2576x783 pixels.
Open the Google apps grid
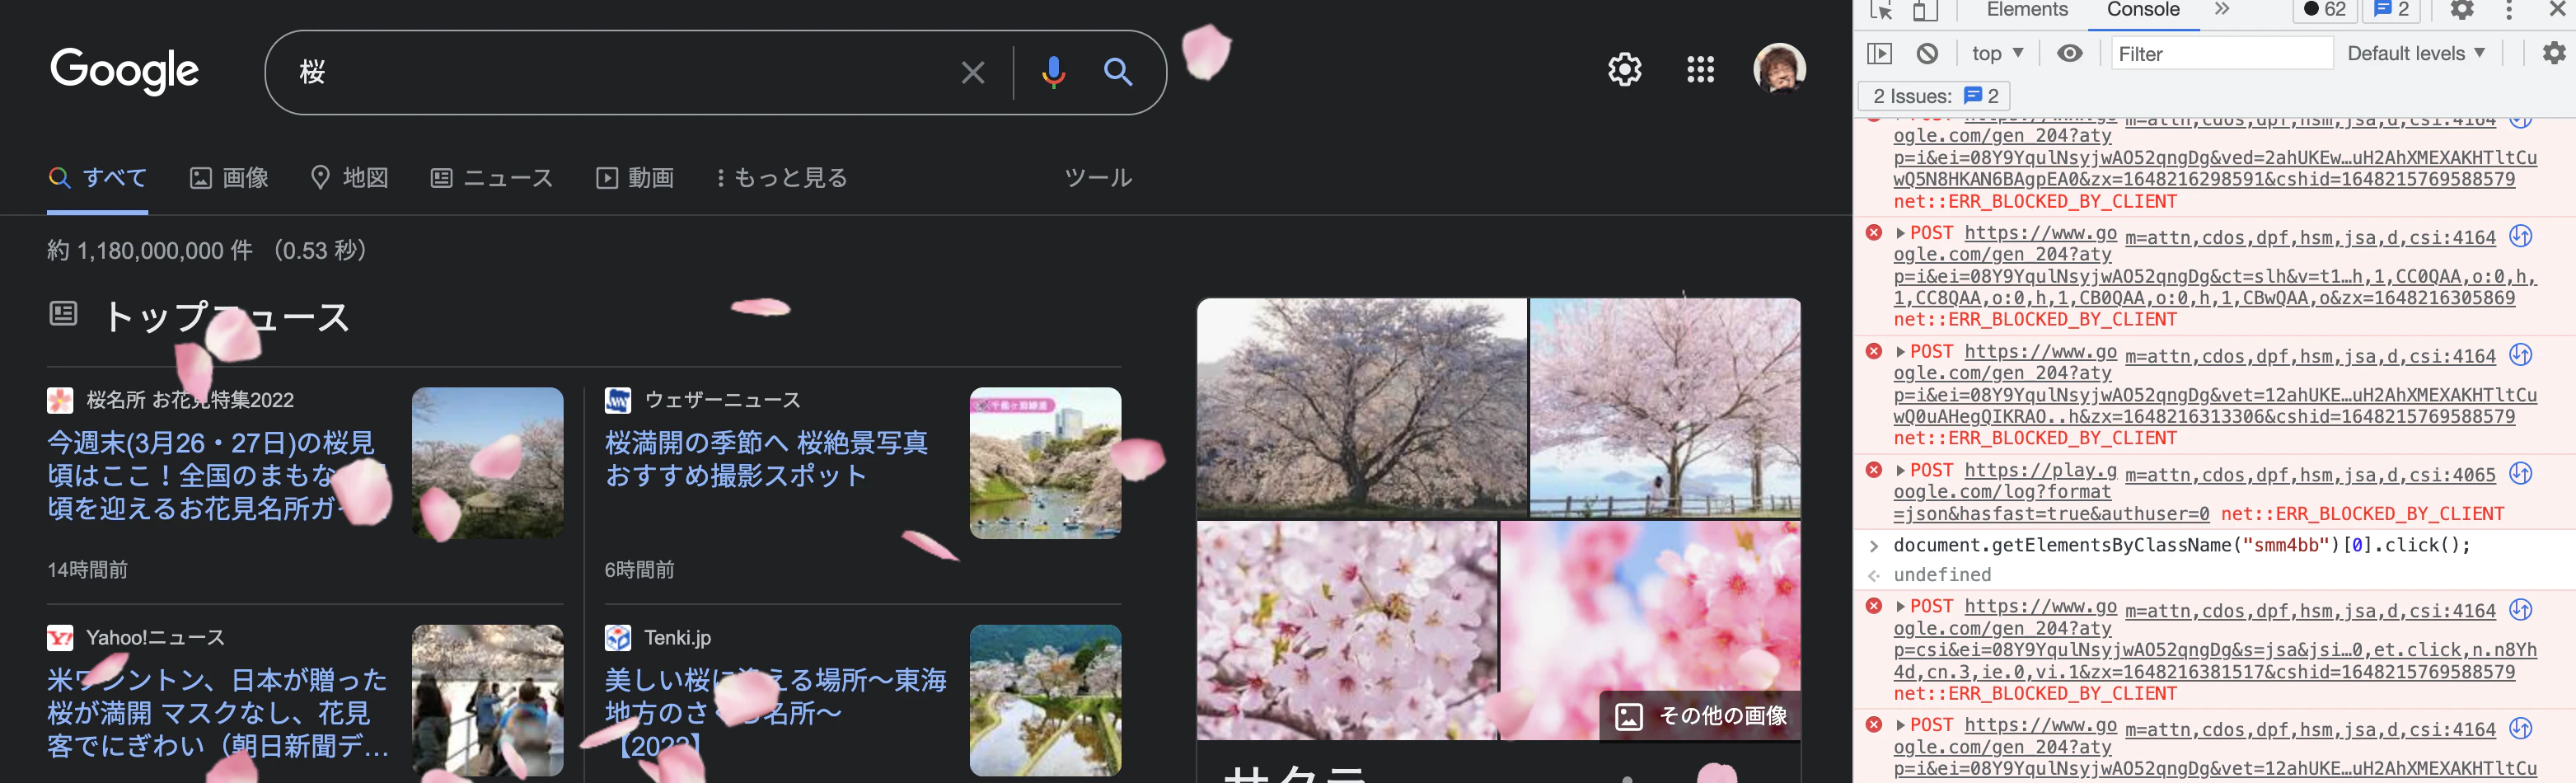(x=1700, y=69)
